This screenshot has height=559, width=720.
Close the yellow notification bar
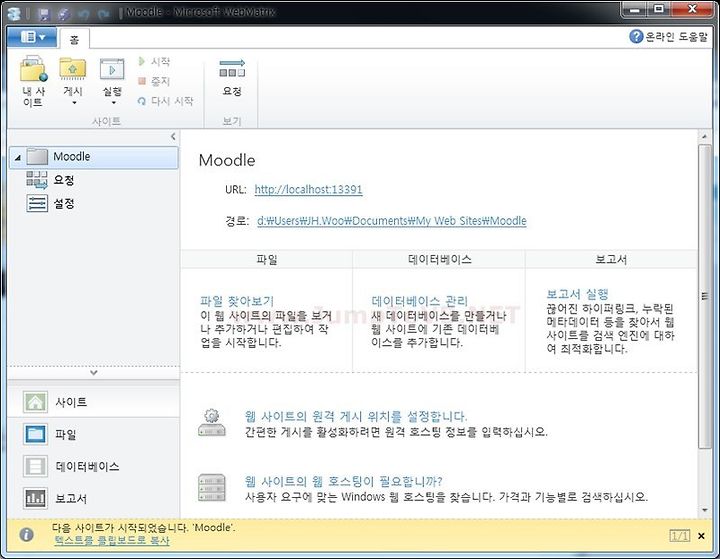701,536
